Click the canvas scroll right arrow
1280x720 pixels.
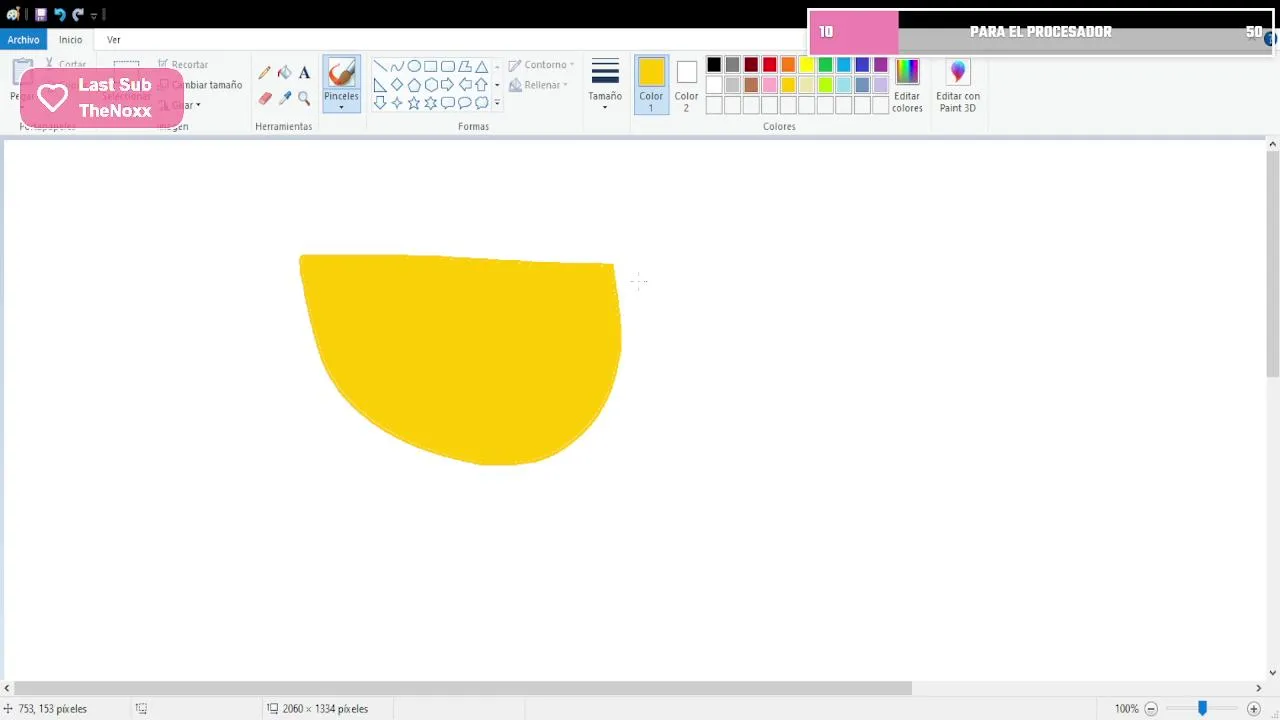[1258, 688]
